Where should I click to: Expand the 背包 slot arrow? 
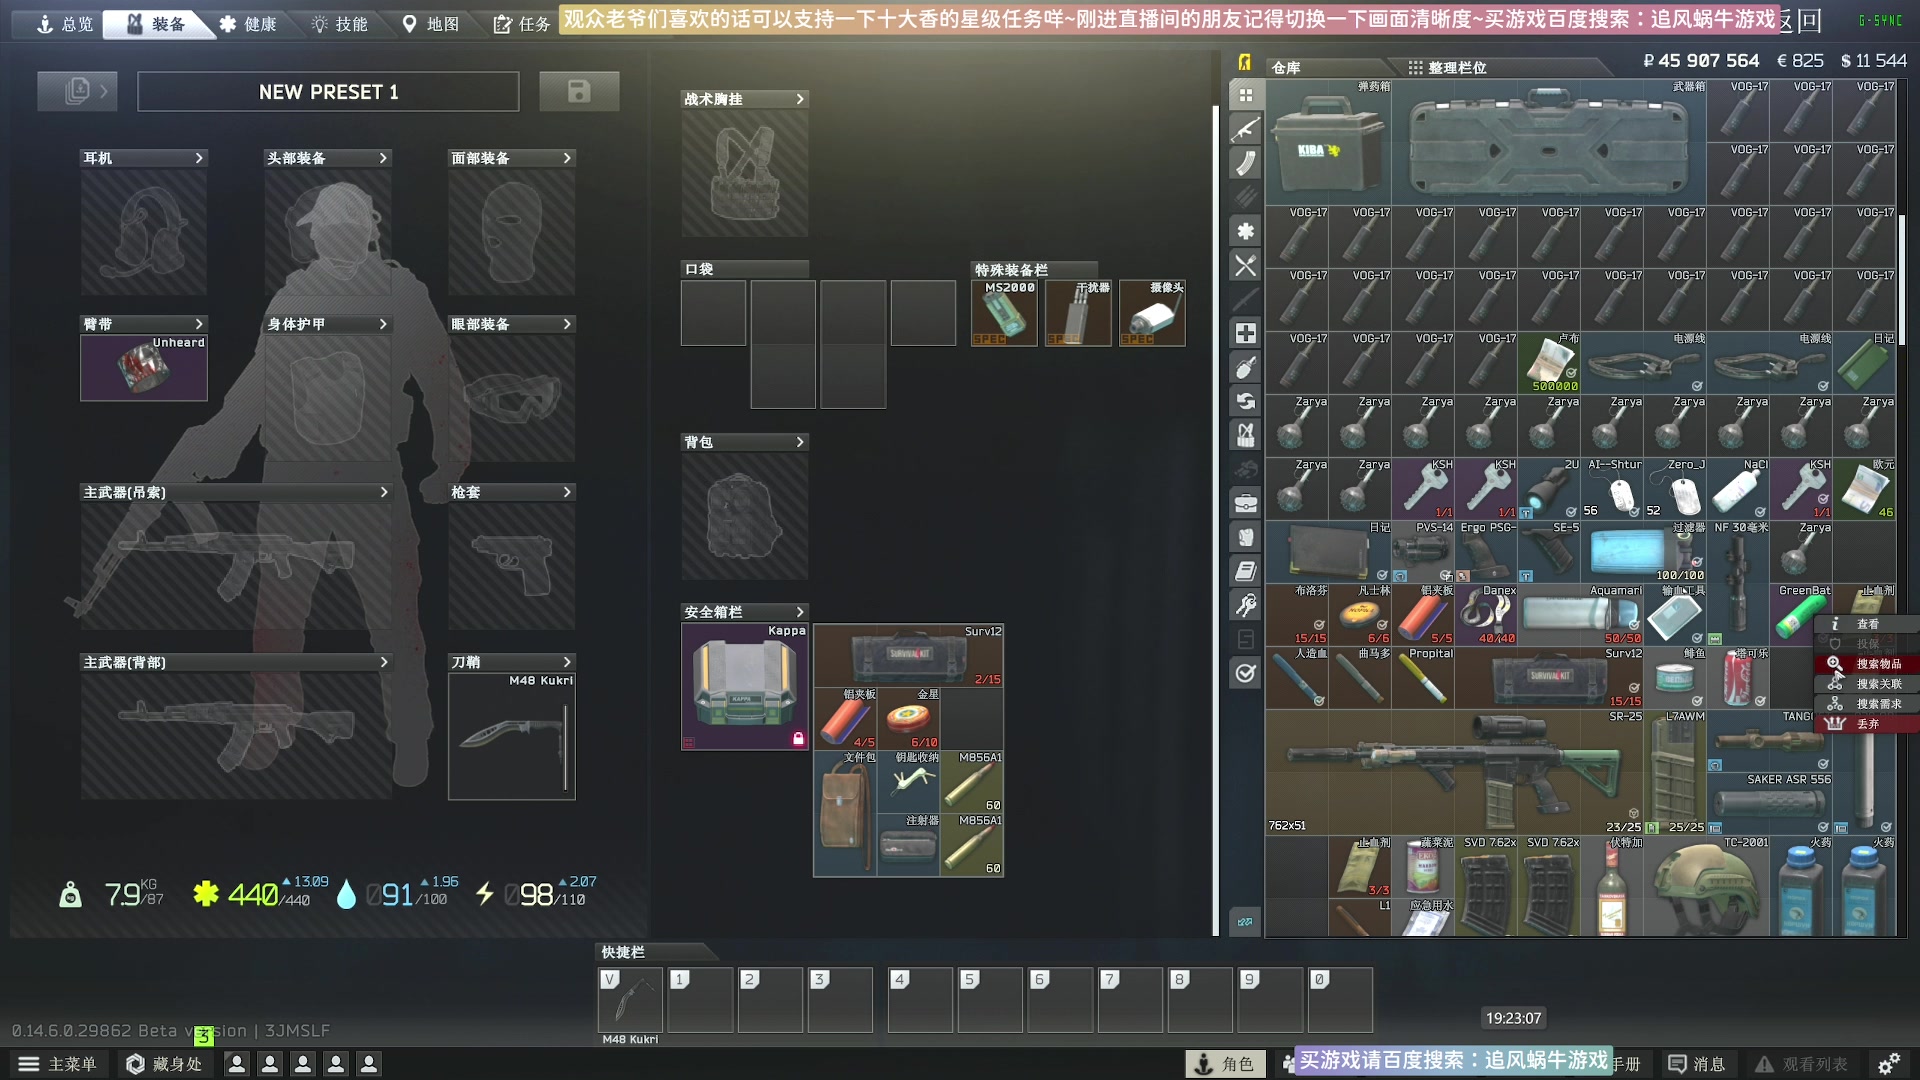(800, 442)
